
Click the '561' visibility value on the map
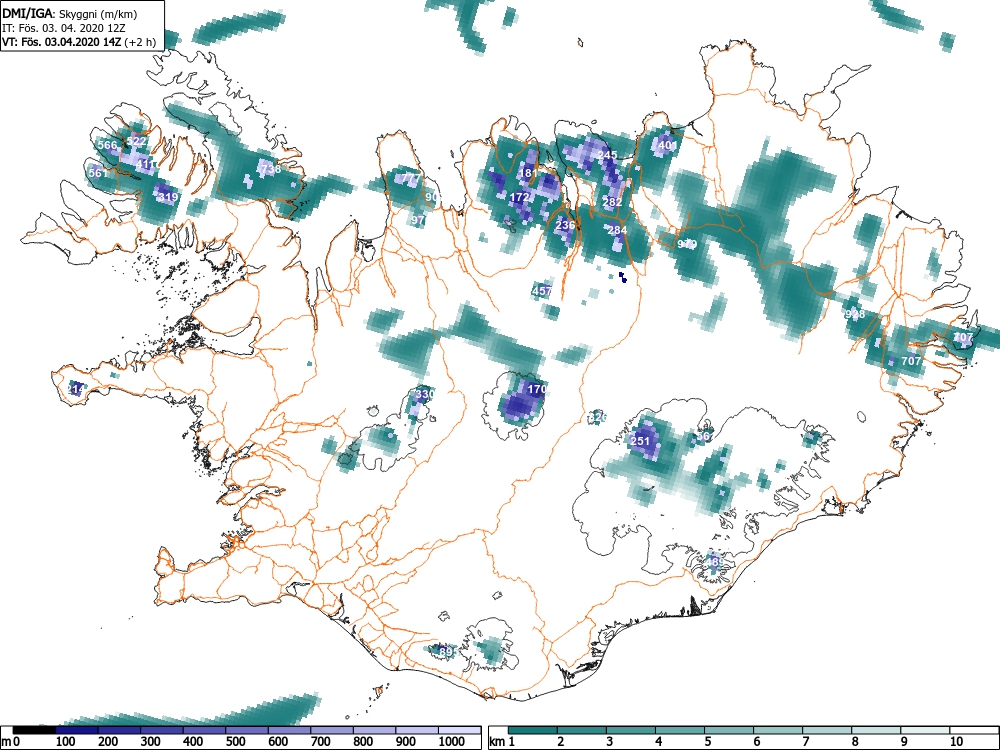tap(98, 173)
